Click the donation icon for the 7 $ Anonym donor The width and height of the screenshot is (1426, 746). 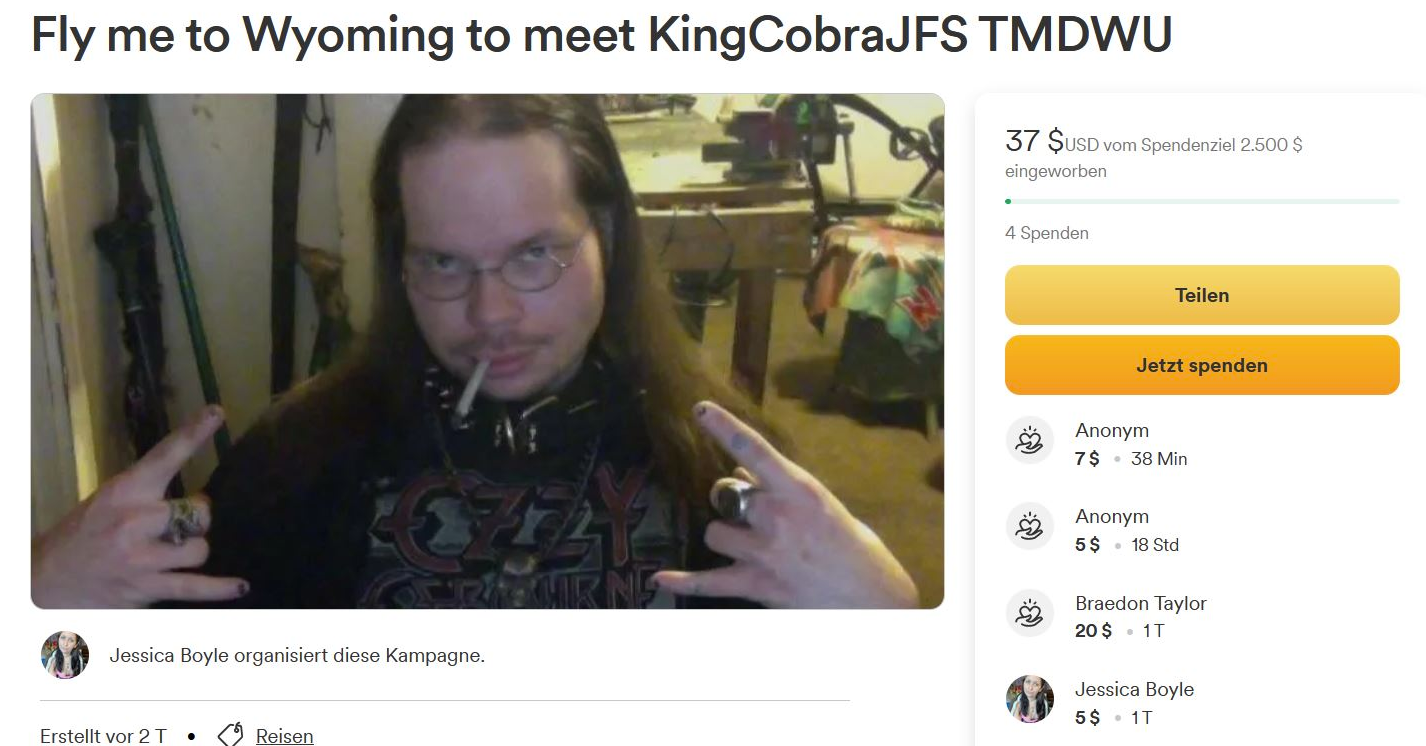[x=1029, y=441]
